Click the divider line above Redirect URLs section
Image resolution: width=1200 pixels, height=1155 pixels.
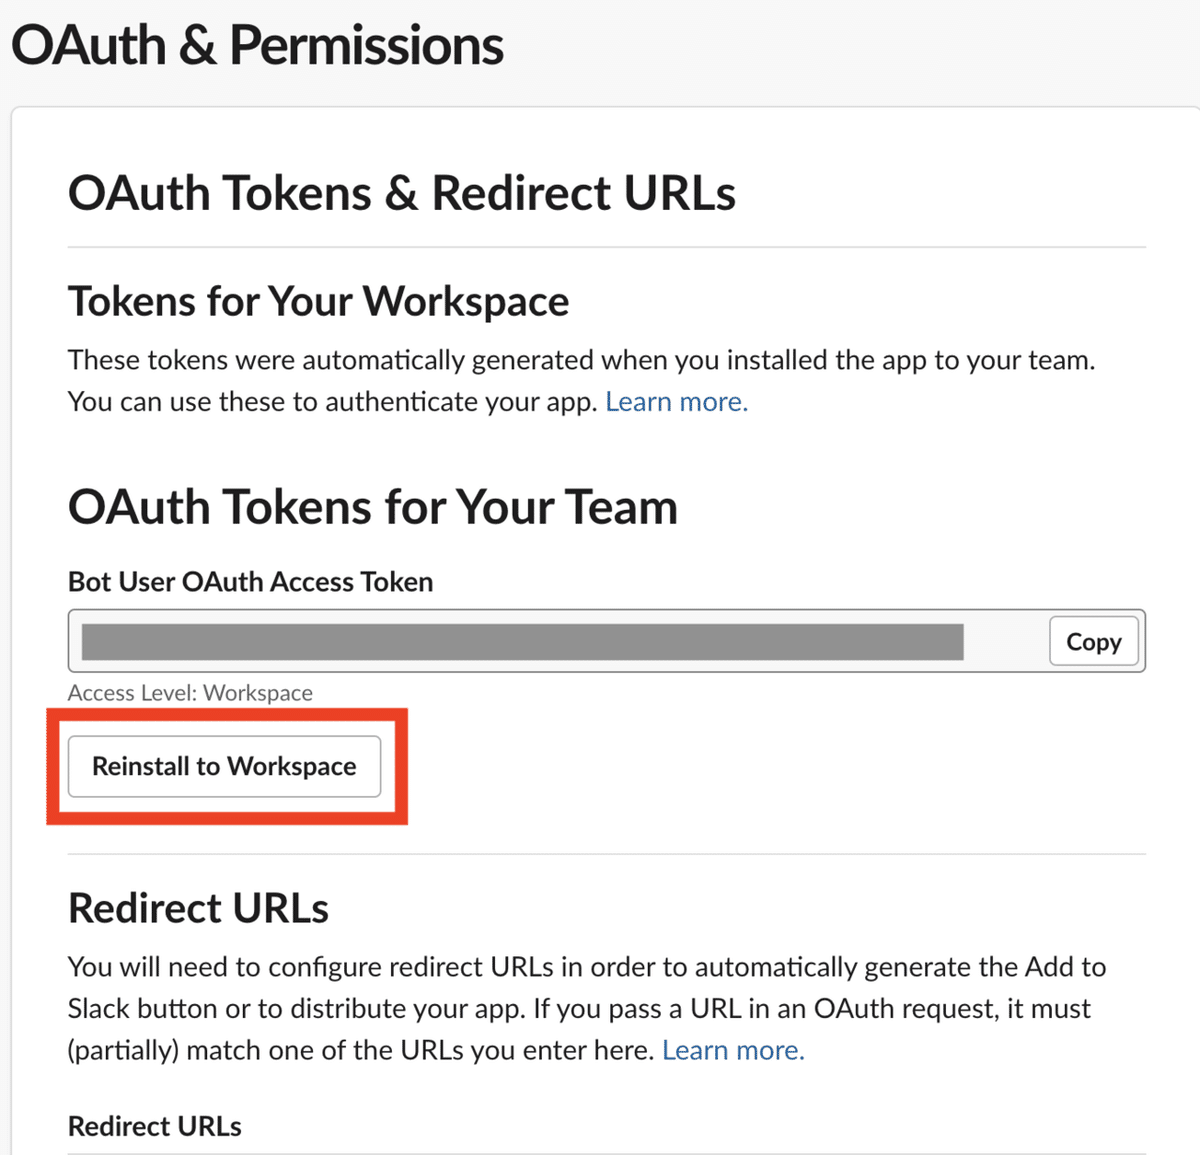click(x=606, y=854)
